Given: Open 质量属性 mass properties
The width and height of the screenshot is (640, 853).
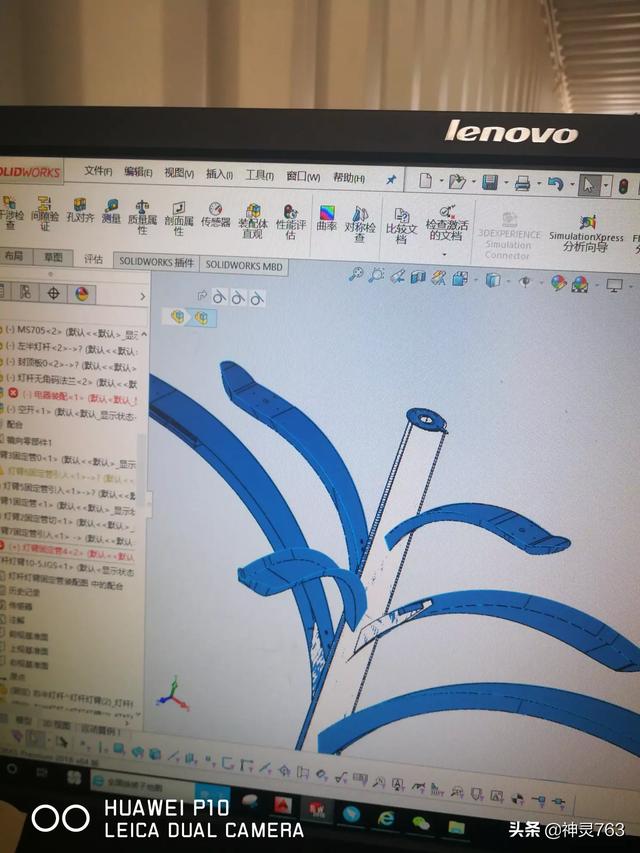Looking at the screenshot, I should click(142, 217).
